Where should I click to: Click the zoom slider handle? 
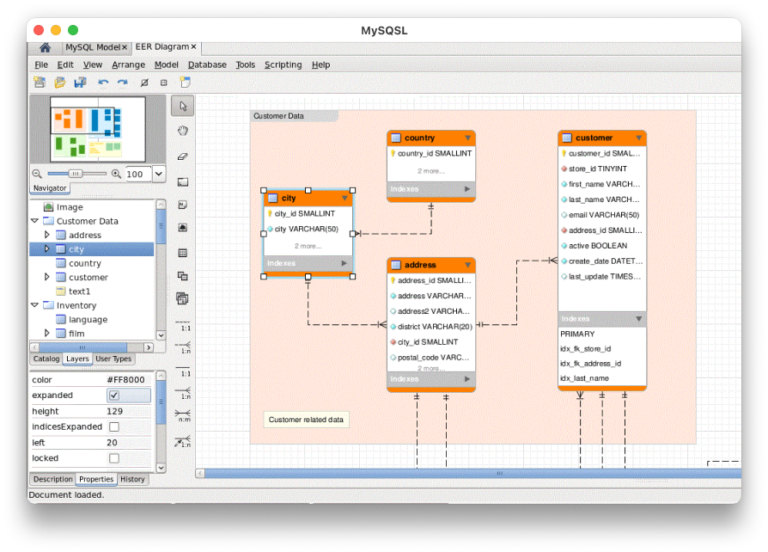(x=75, y=173)
